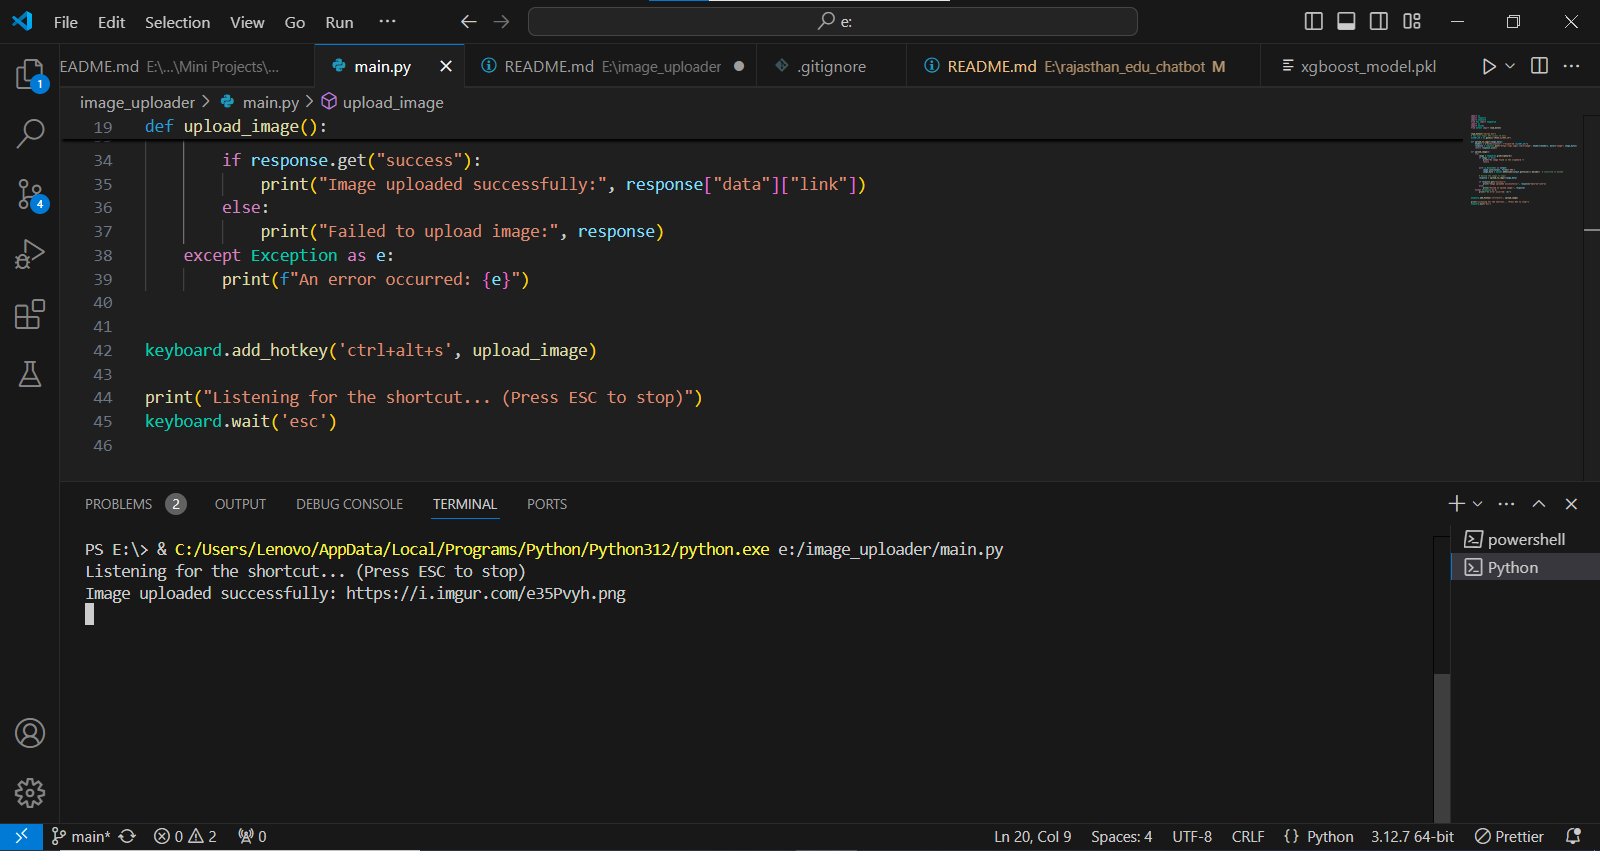Open terminal panel More Actions ellipsis

click(1507, 504)
